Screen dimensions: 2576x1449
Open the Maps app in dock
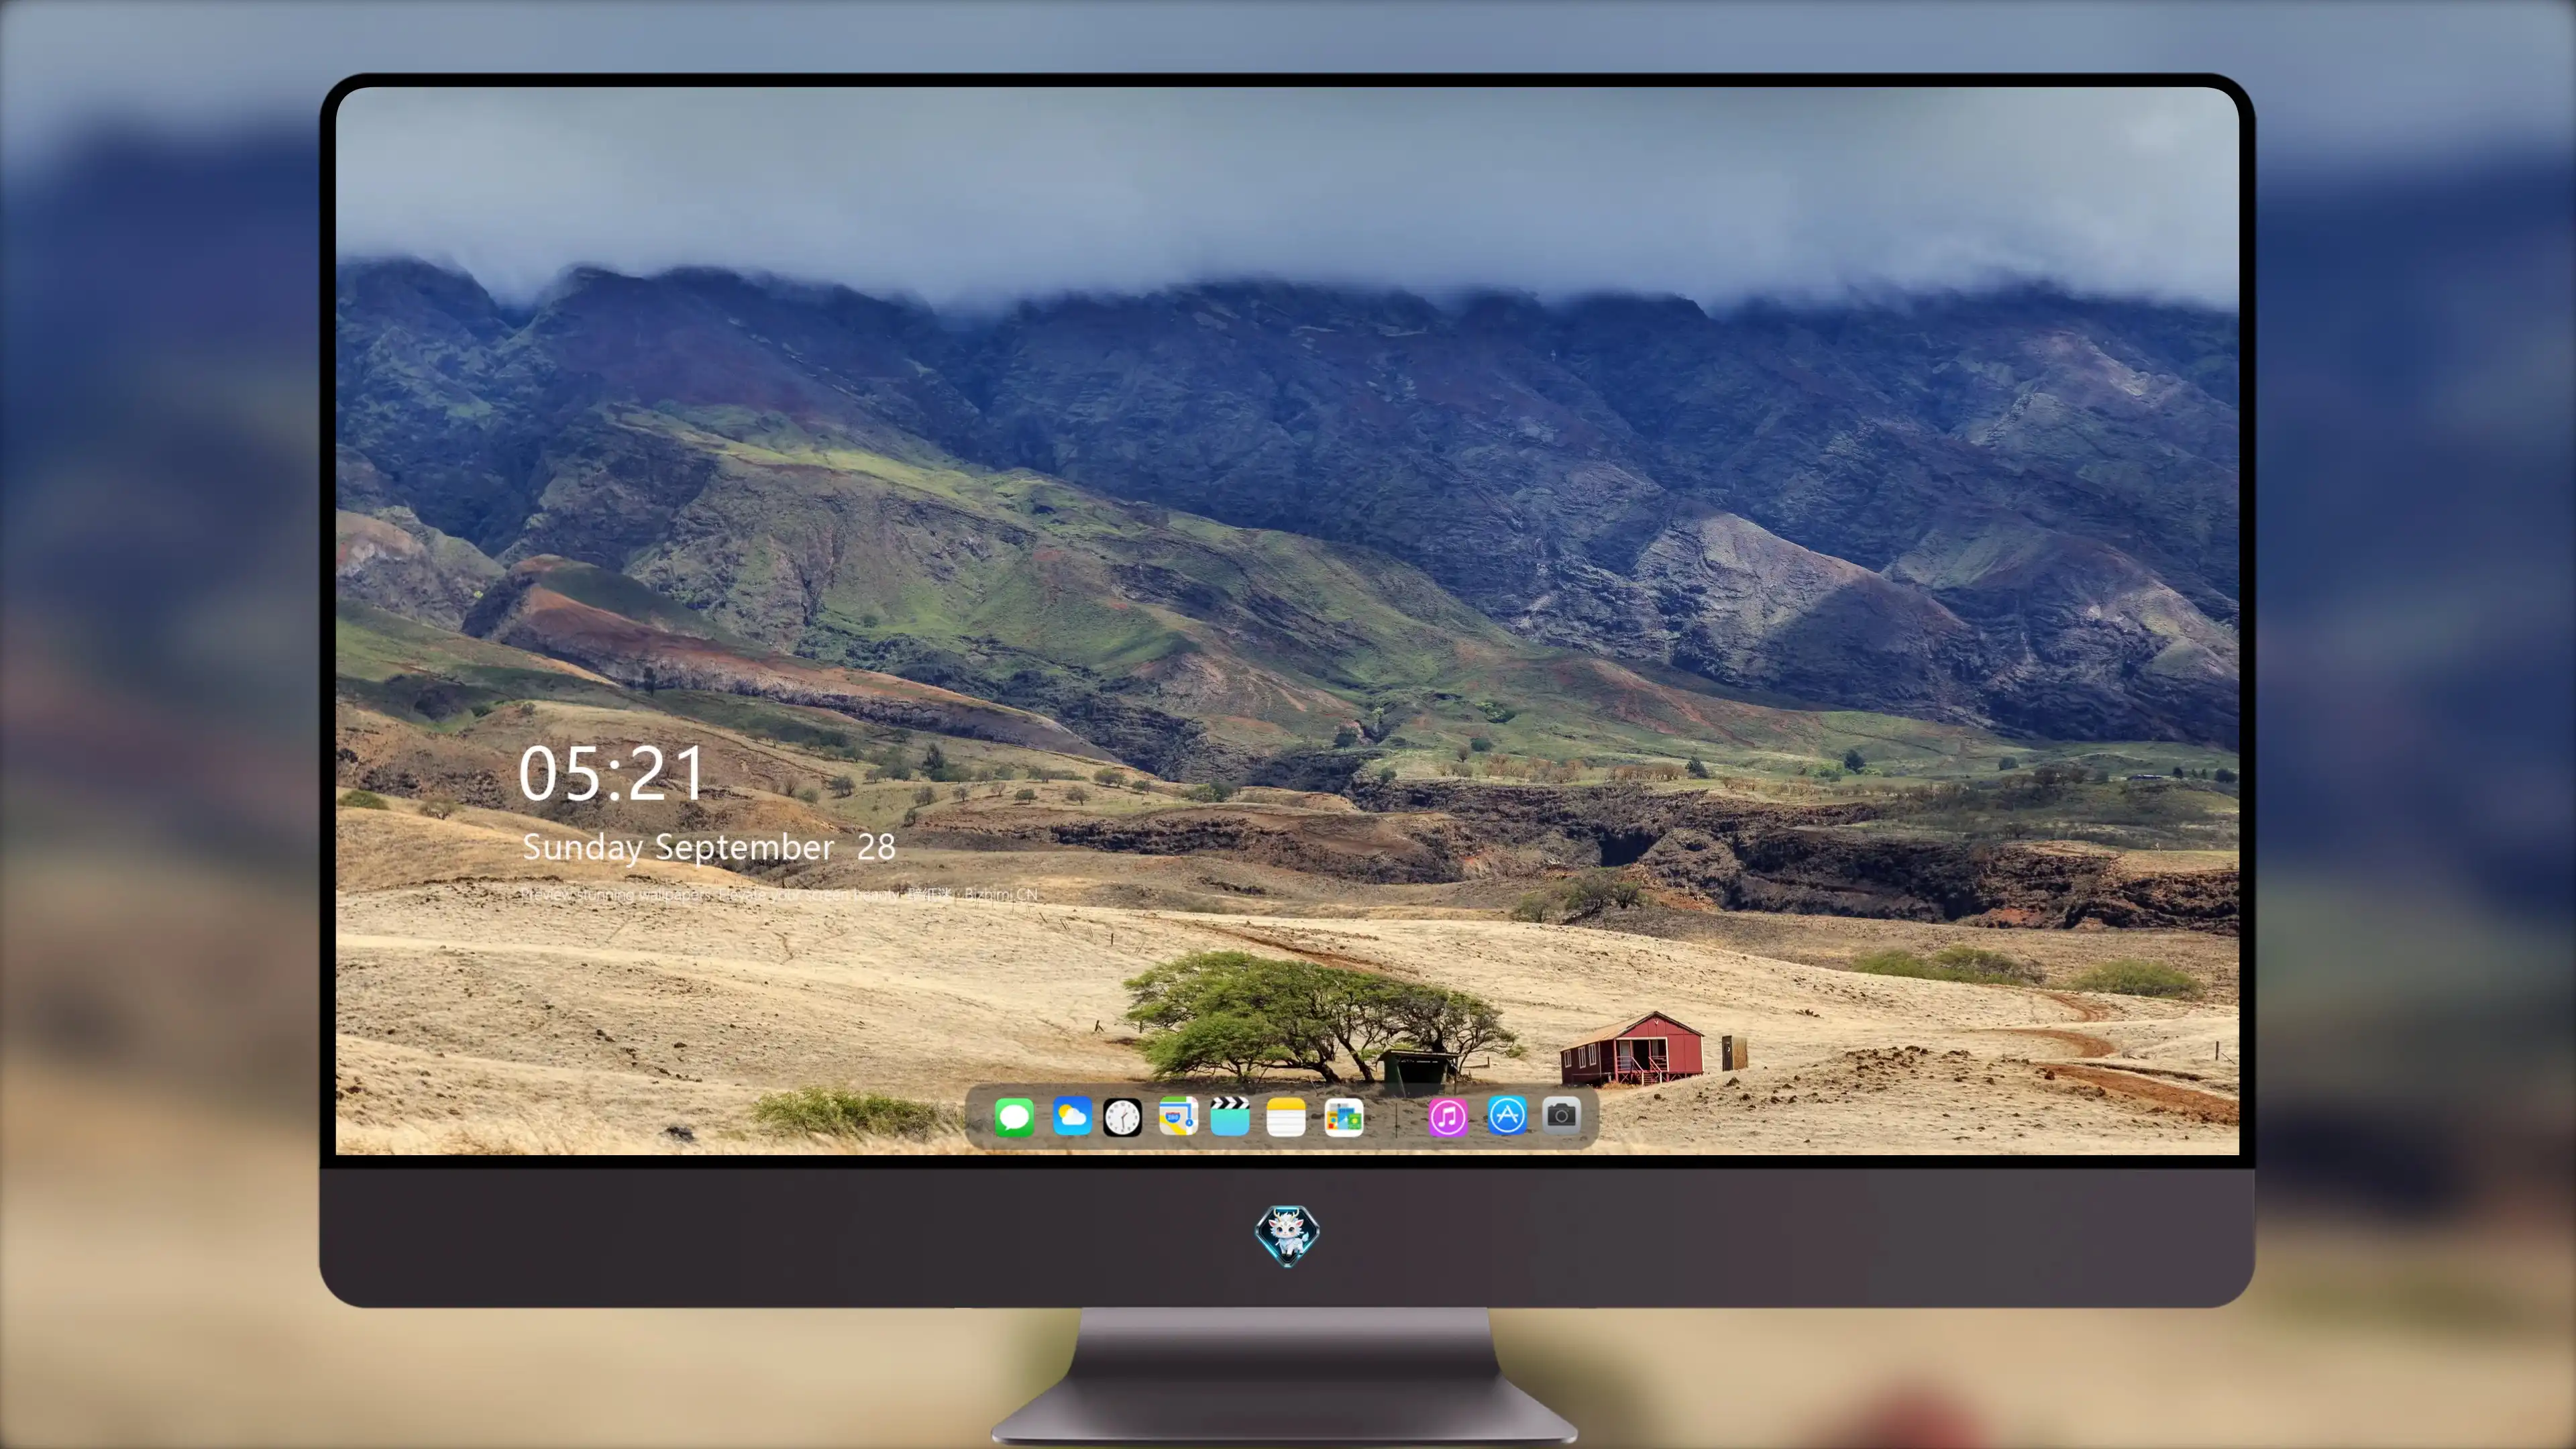(1177, 1116)
